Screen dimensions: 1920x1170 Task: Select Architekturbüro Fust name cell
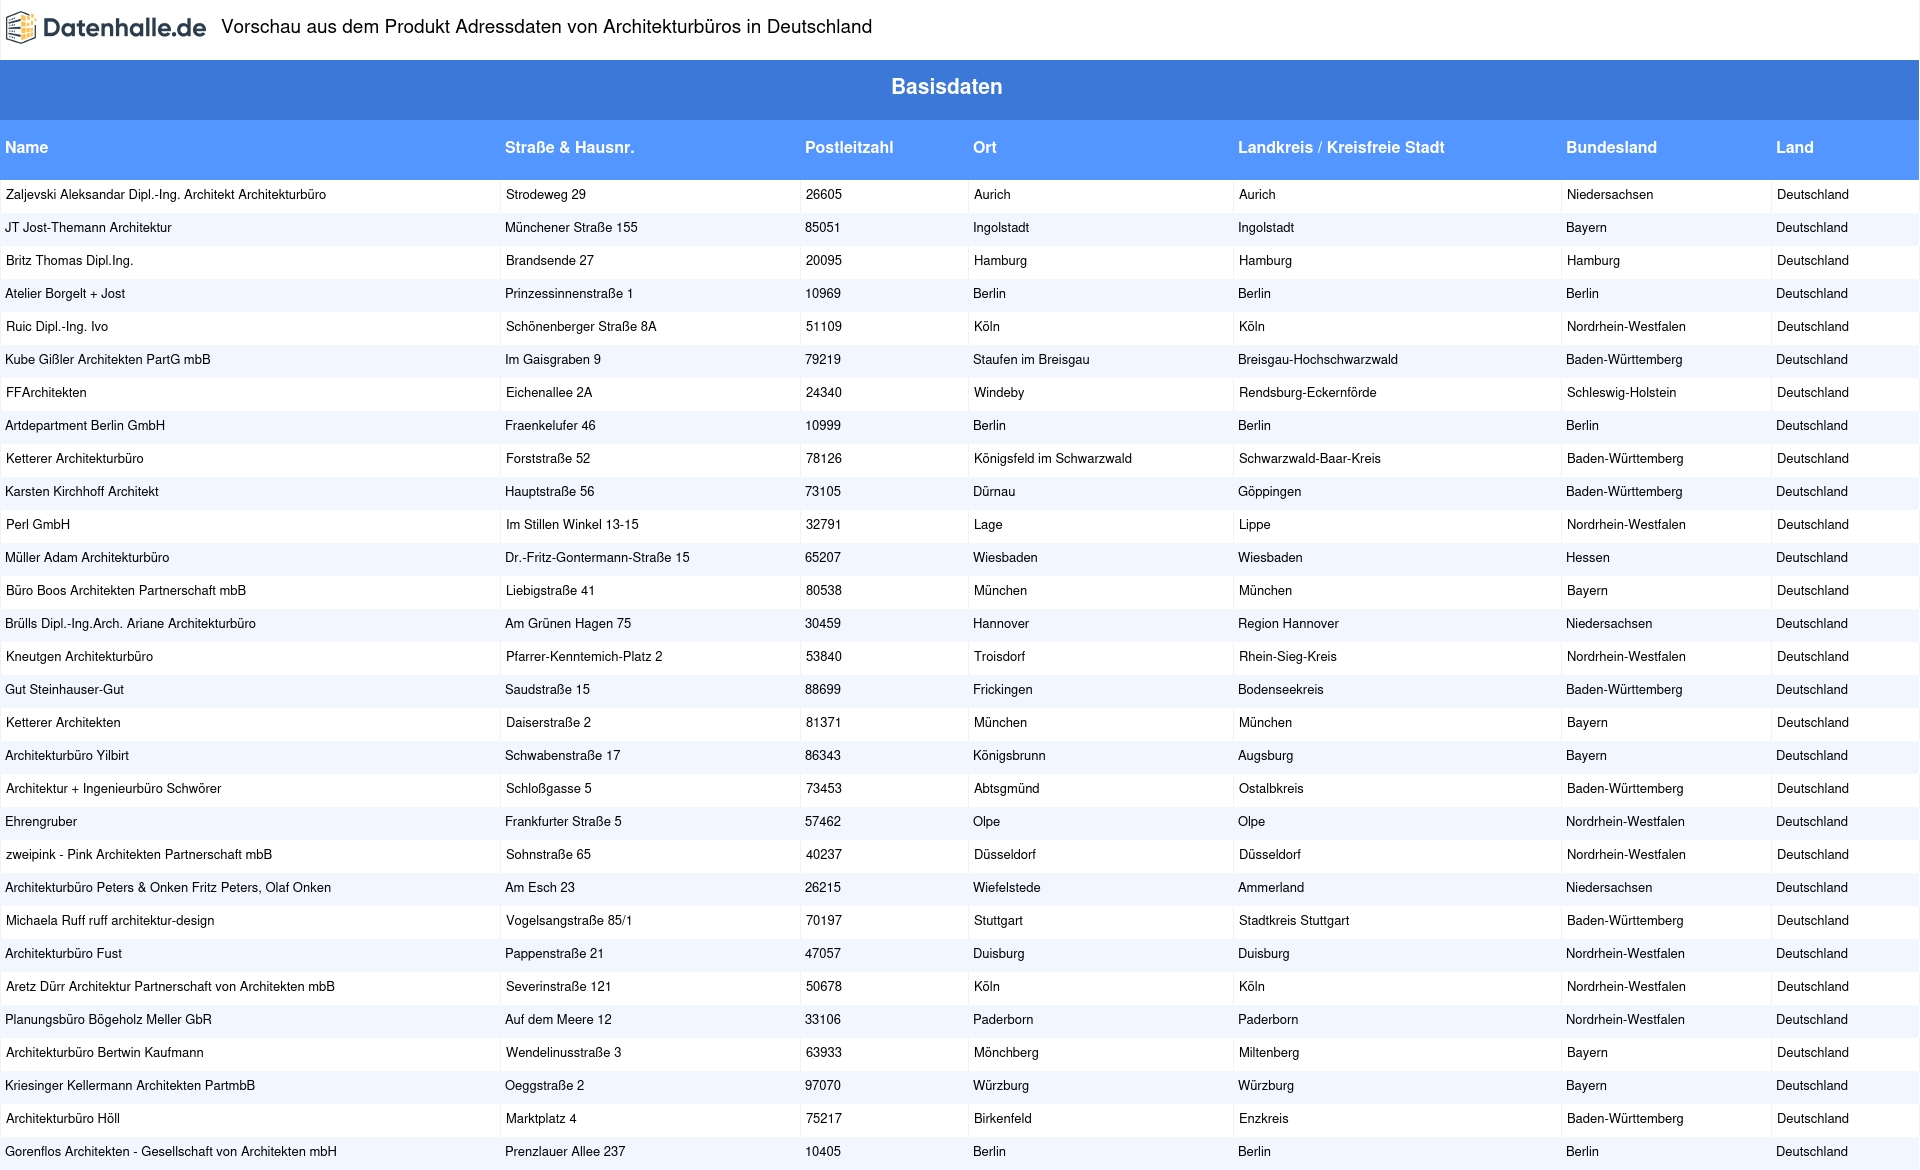pos(64,954)
